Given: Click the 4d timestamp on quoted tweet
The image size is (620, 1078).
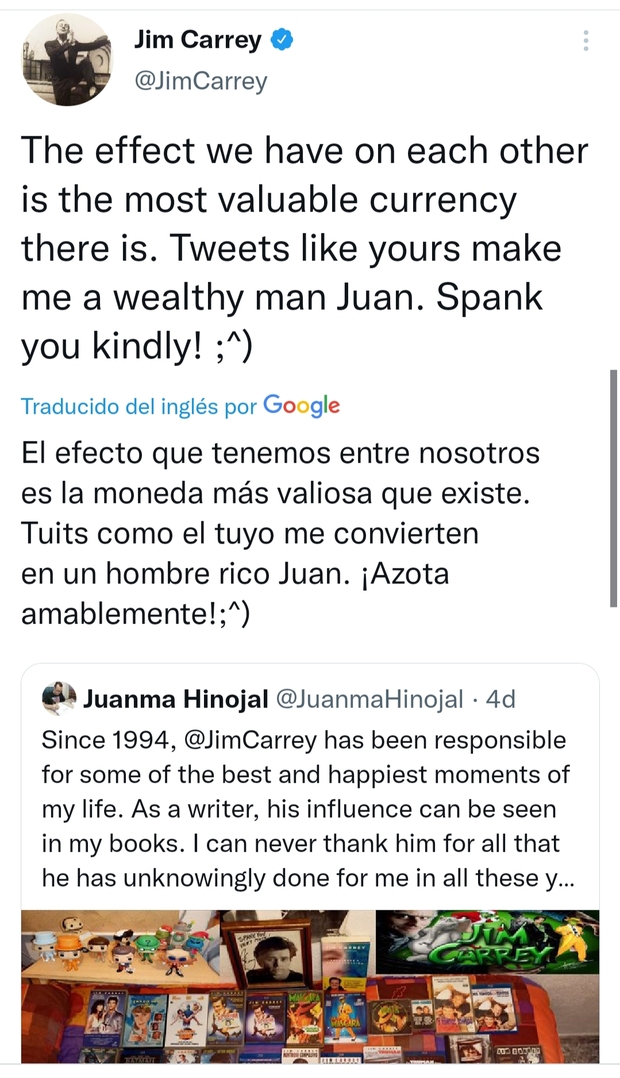Looking at the screenshot, I should pos(500,699).
